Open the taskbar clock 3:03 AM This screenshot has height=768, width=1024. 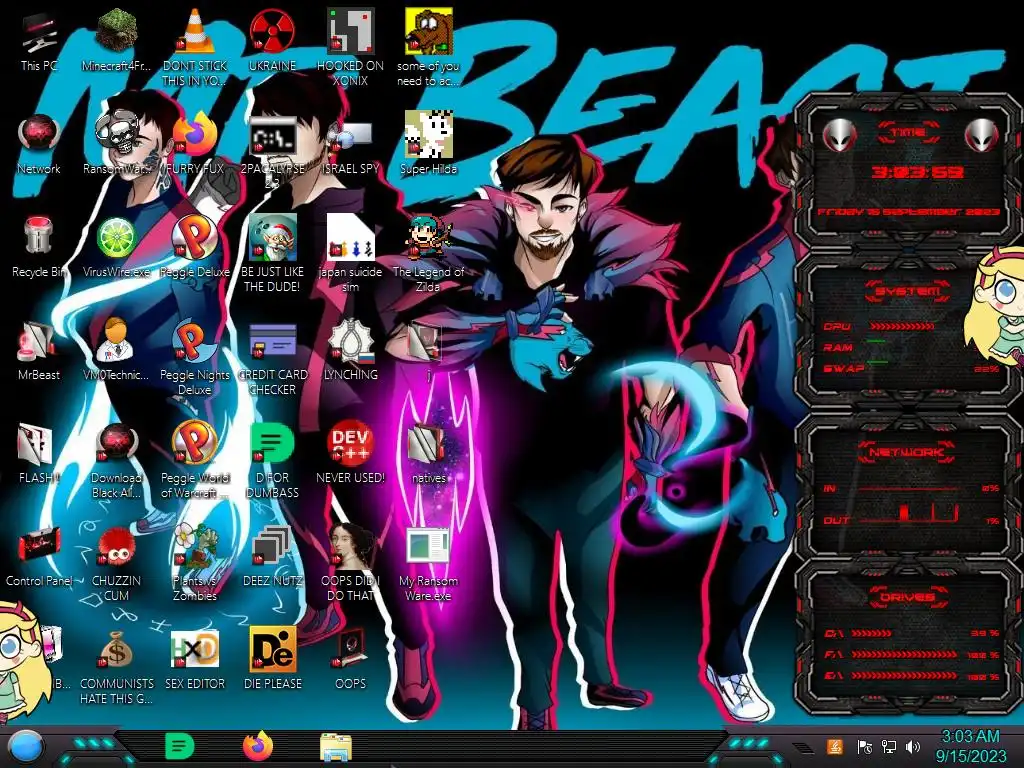[x=970, y=746]
